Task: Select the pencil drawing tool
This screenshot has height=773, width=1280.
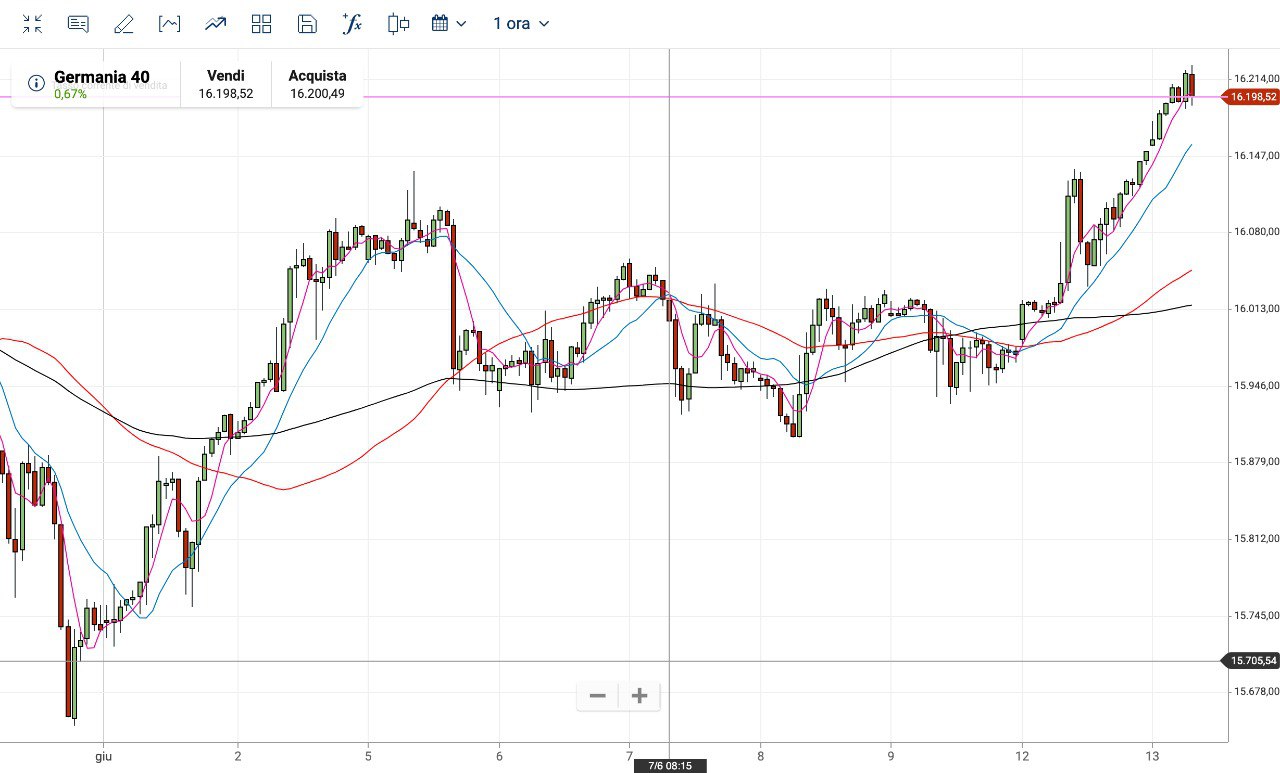Action: 124,24
